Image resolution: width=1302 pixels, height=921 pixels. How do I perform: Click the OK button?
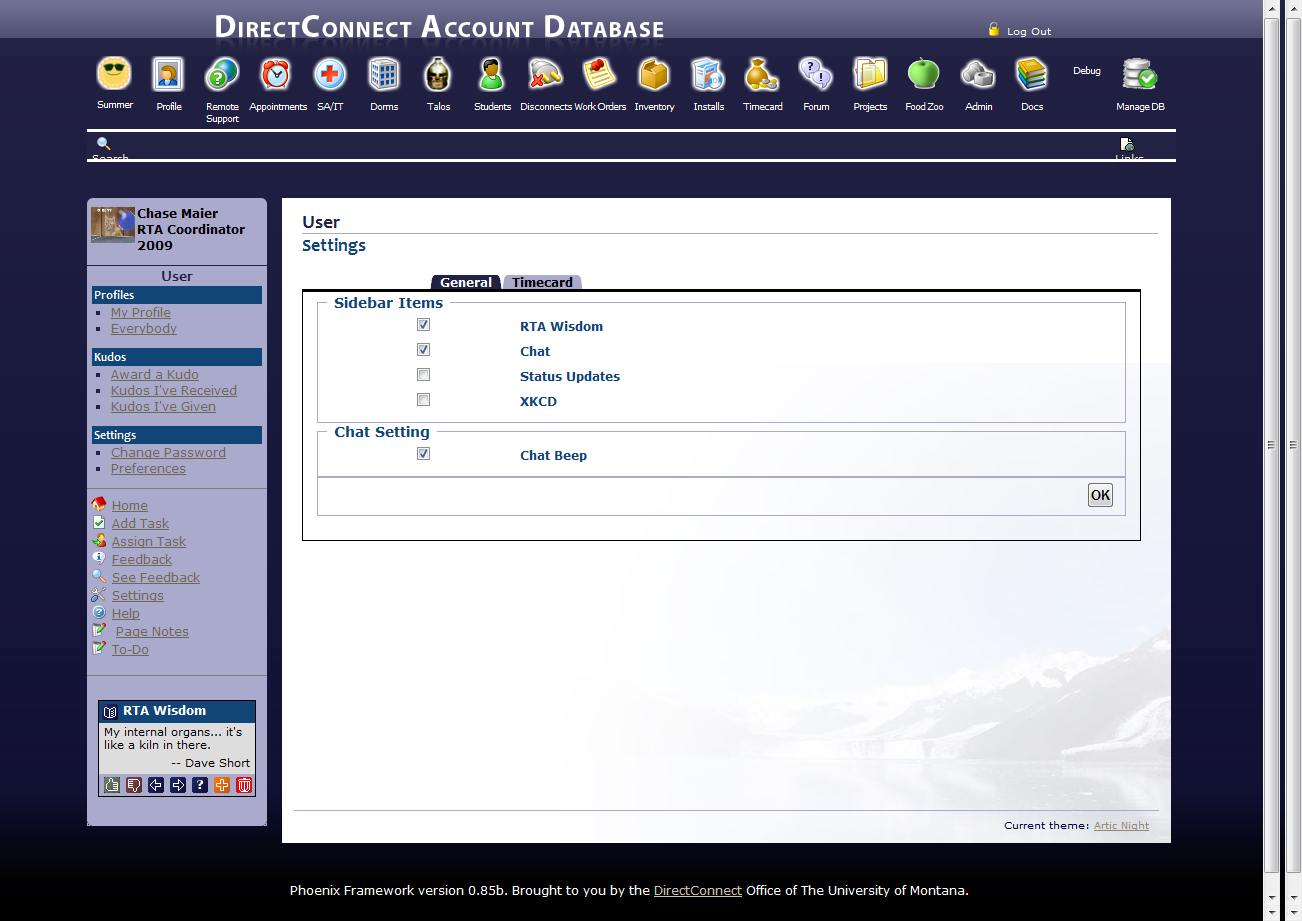coord(1100,495)
